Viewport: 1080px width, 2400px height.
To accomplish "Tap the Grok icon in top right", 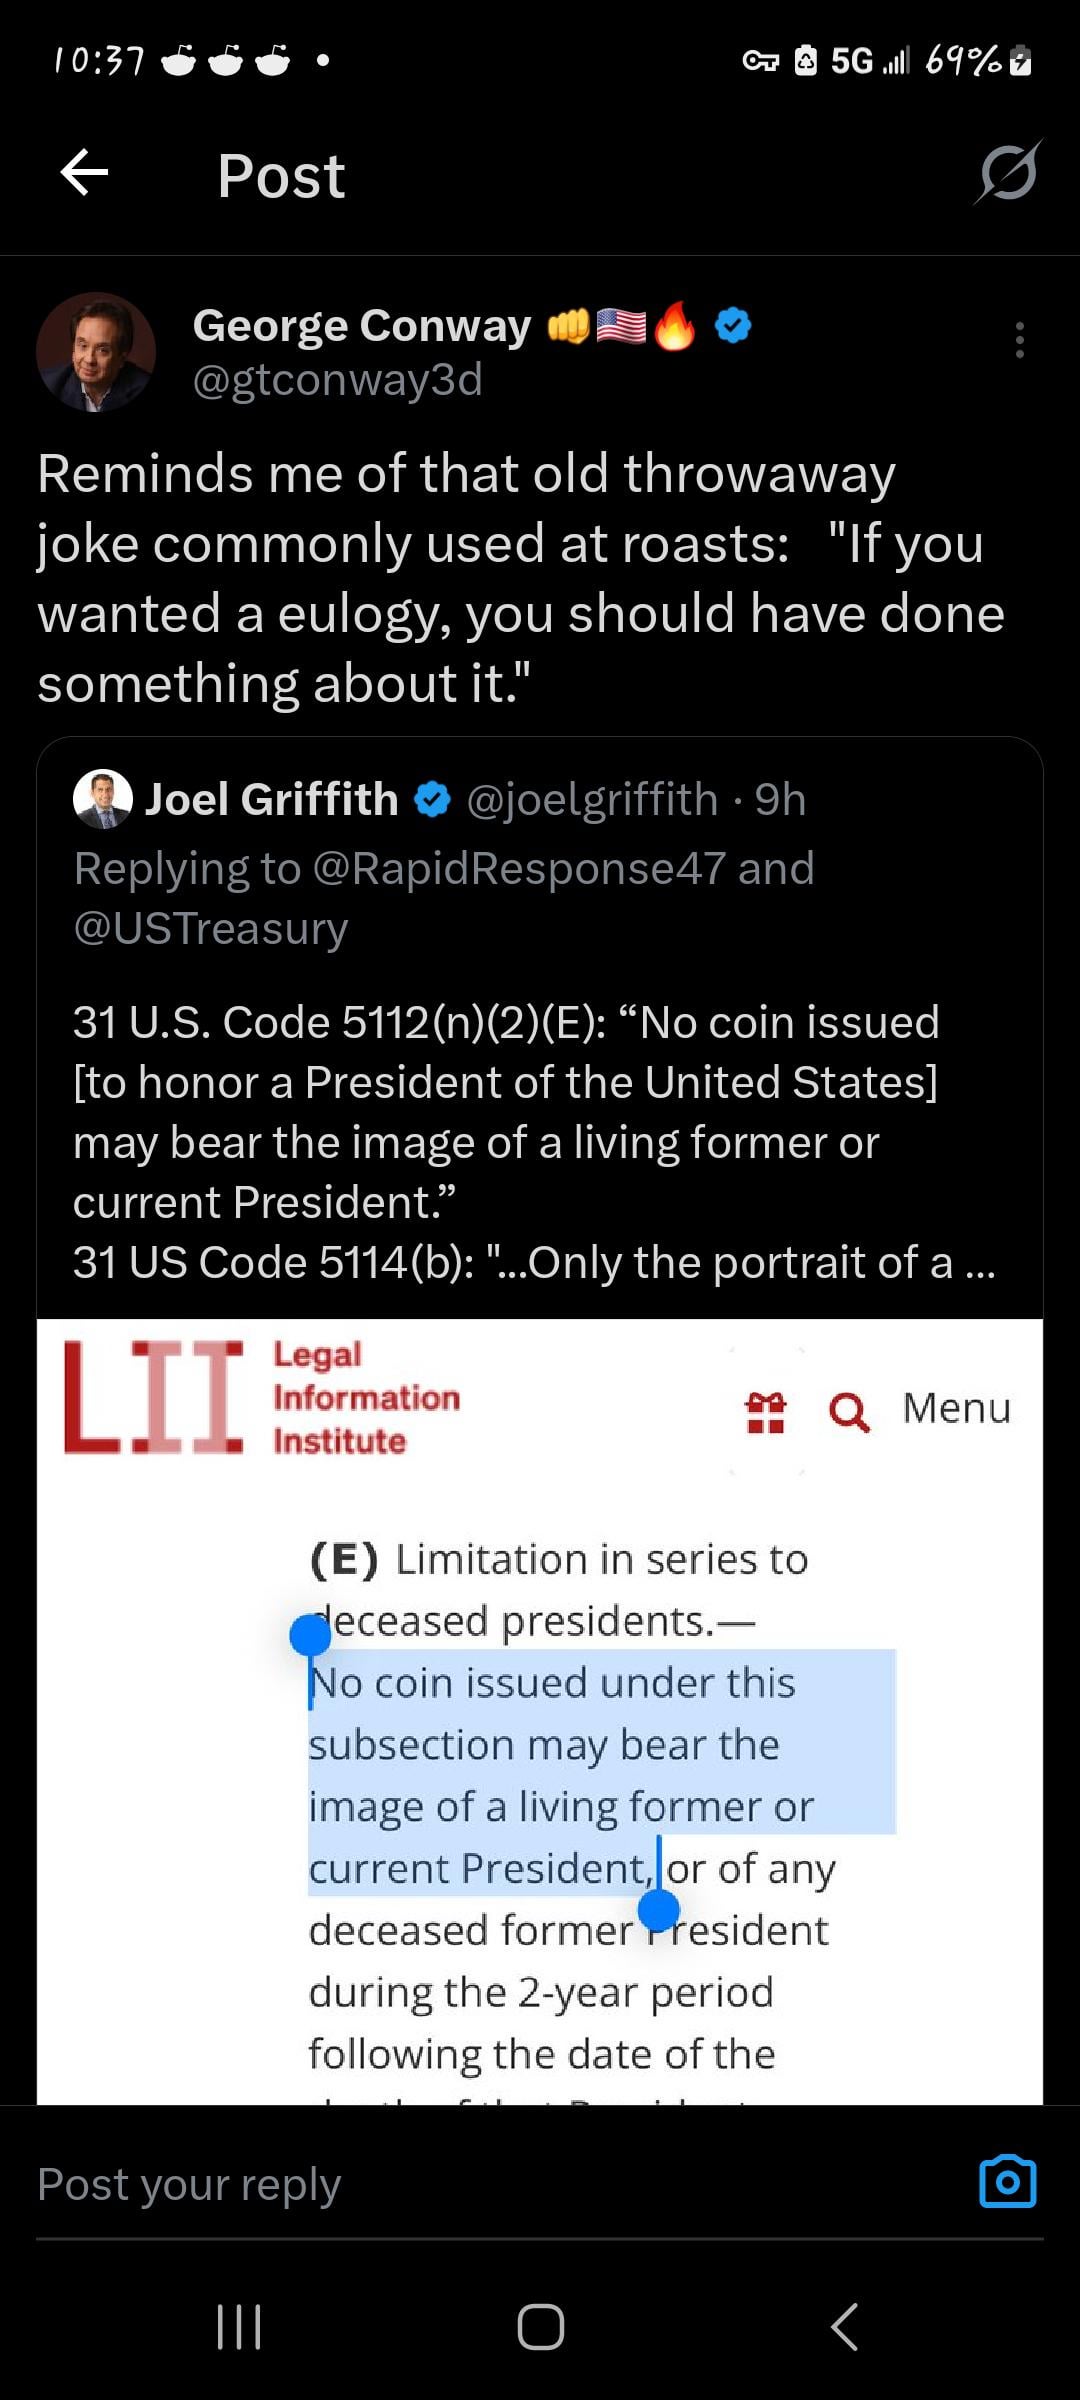I will click(1008, 173).
